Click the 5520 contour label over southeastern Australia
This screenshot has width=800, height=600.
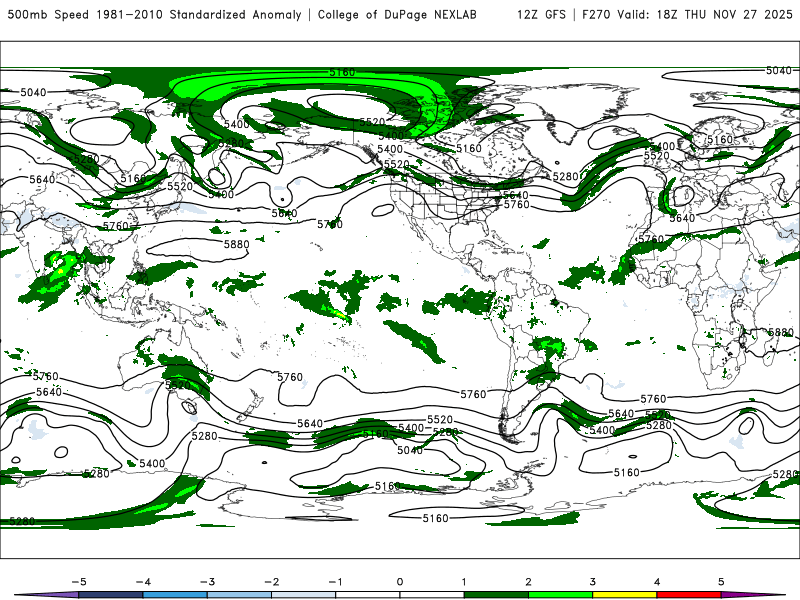[178, 385]
